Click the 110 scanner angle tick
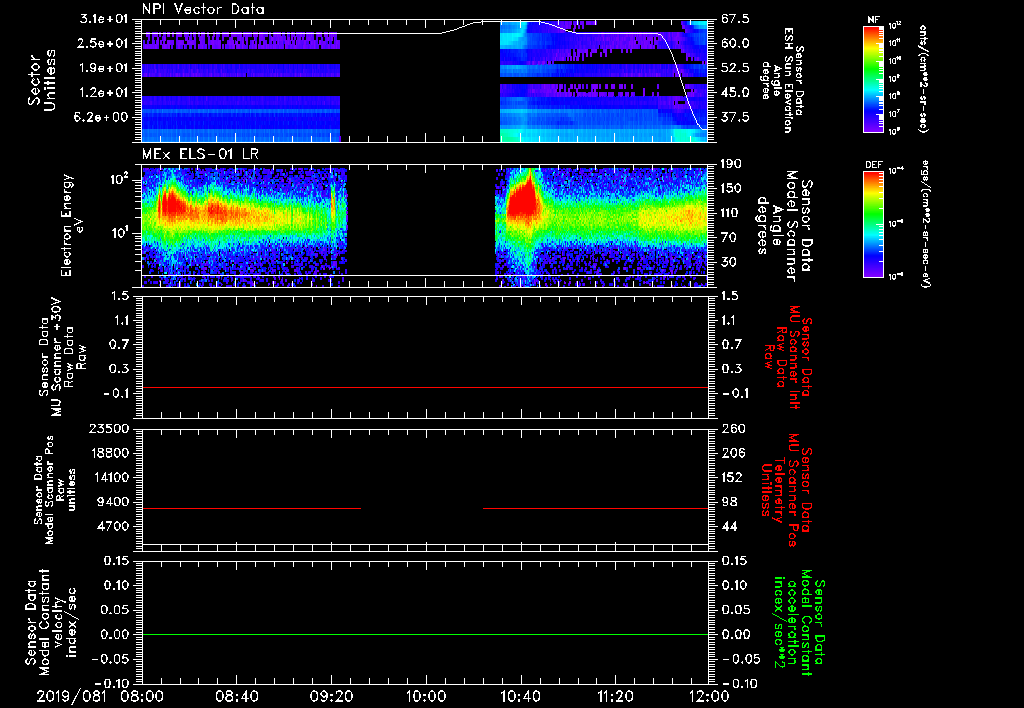The height and width of the screenshot is (708, 1024). pos(731,213)
